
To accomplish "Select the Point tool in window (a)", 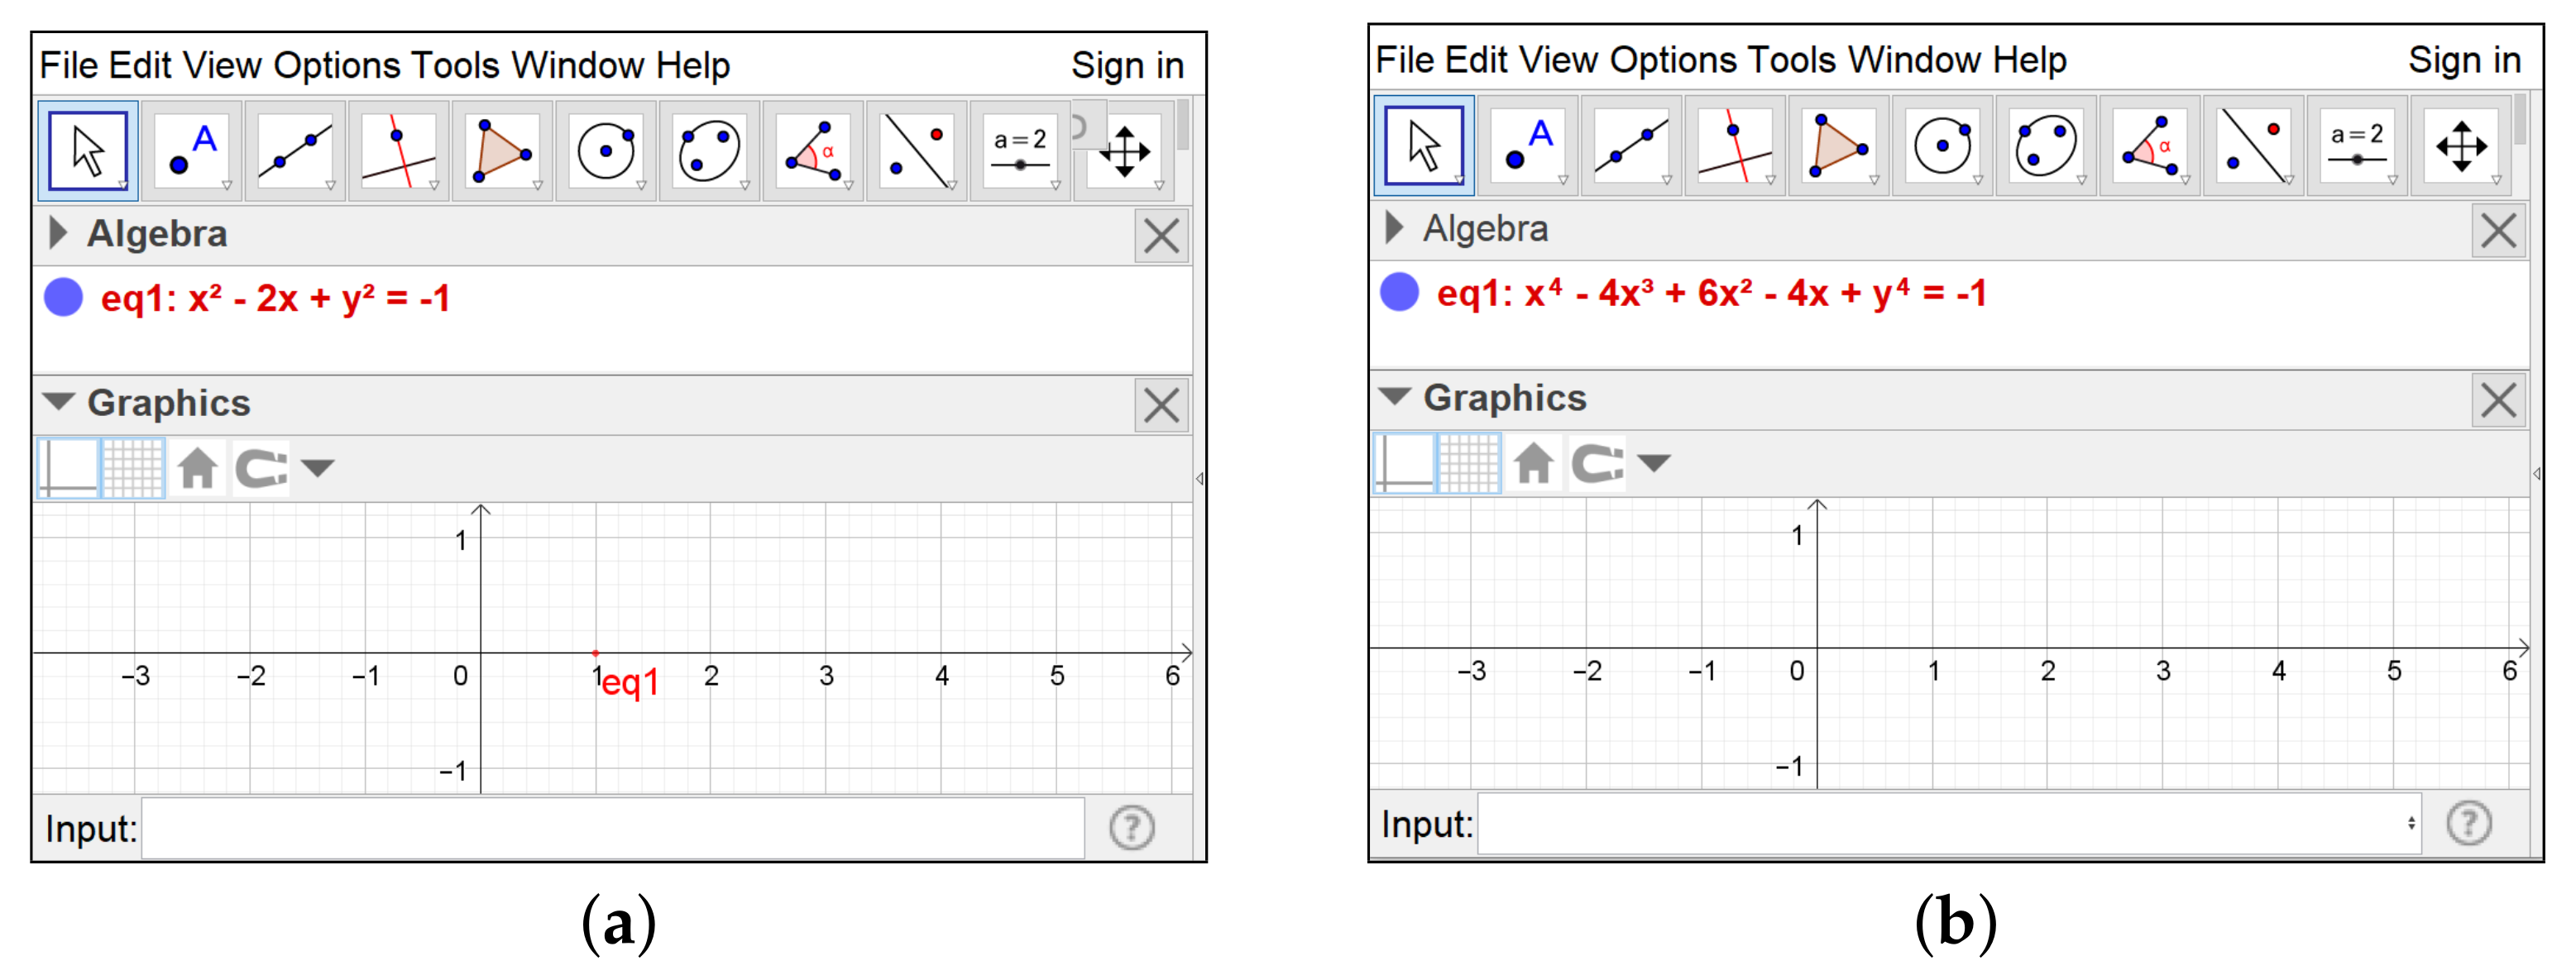I will (x=192, y=152).
